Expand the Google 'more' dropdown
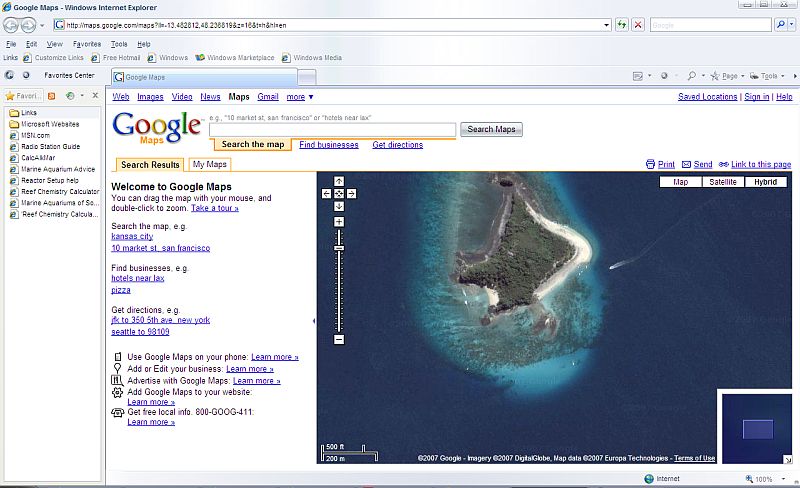 tap(300, 97)
